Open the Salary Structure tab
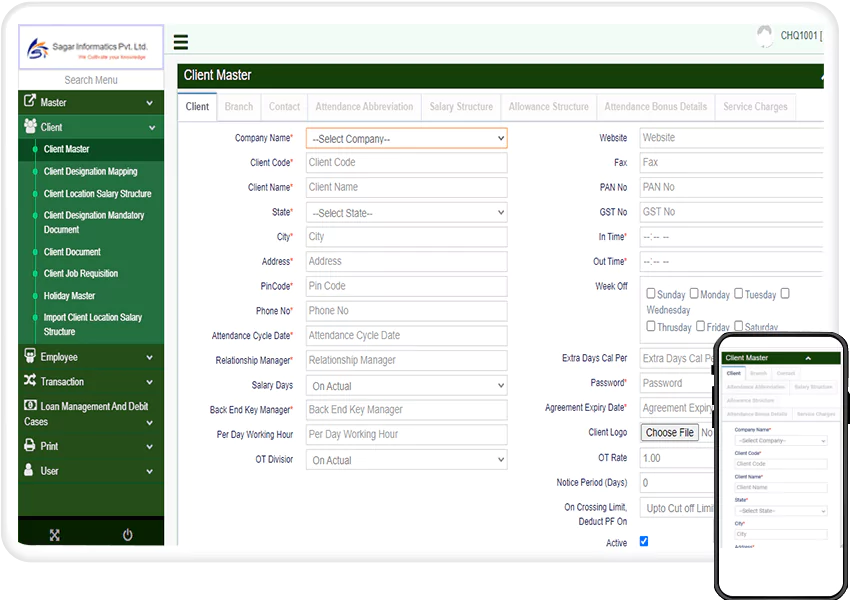Viewport: 850px width, 600px height. 461,107
